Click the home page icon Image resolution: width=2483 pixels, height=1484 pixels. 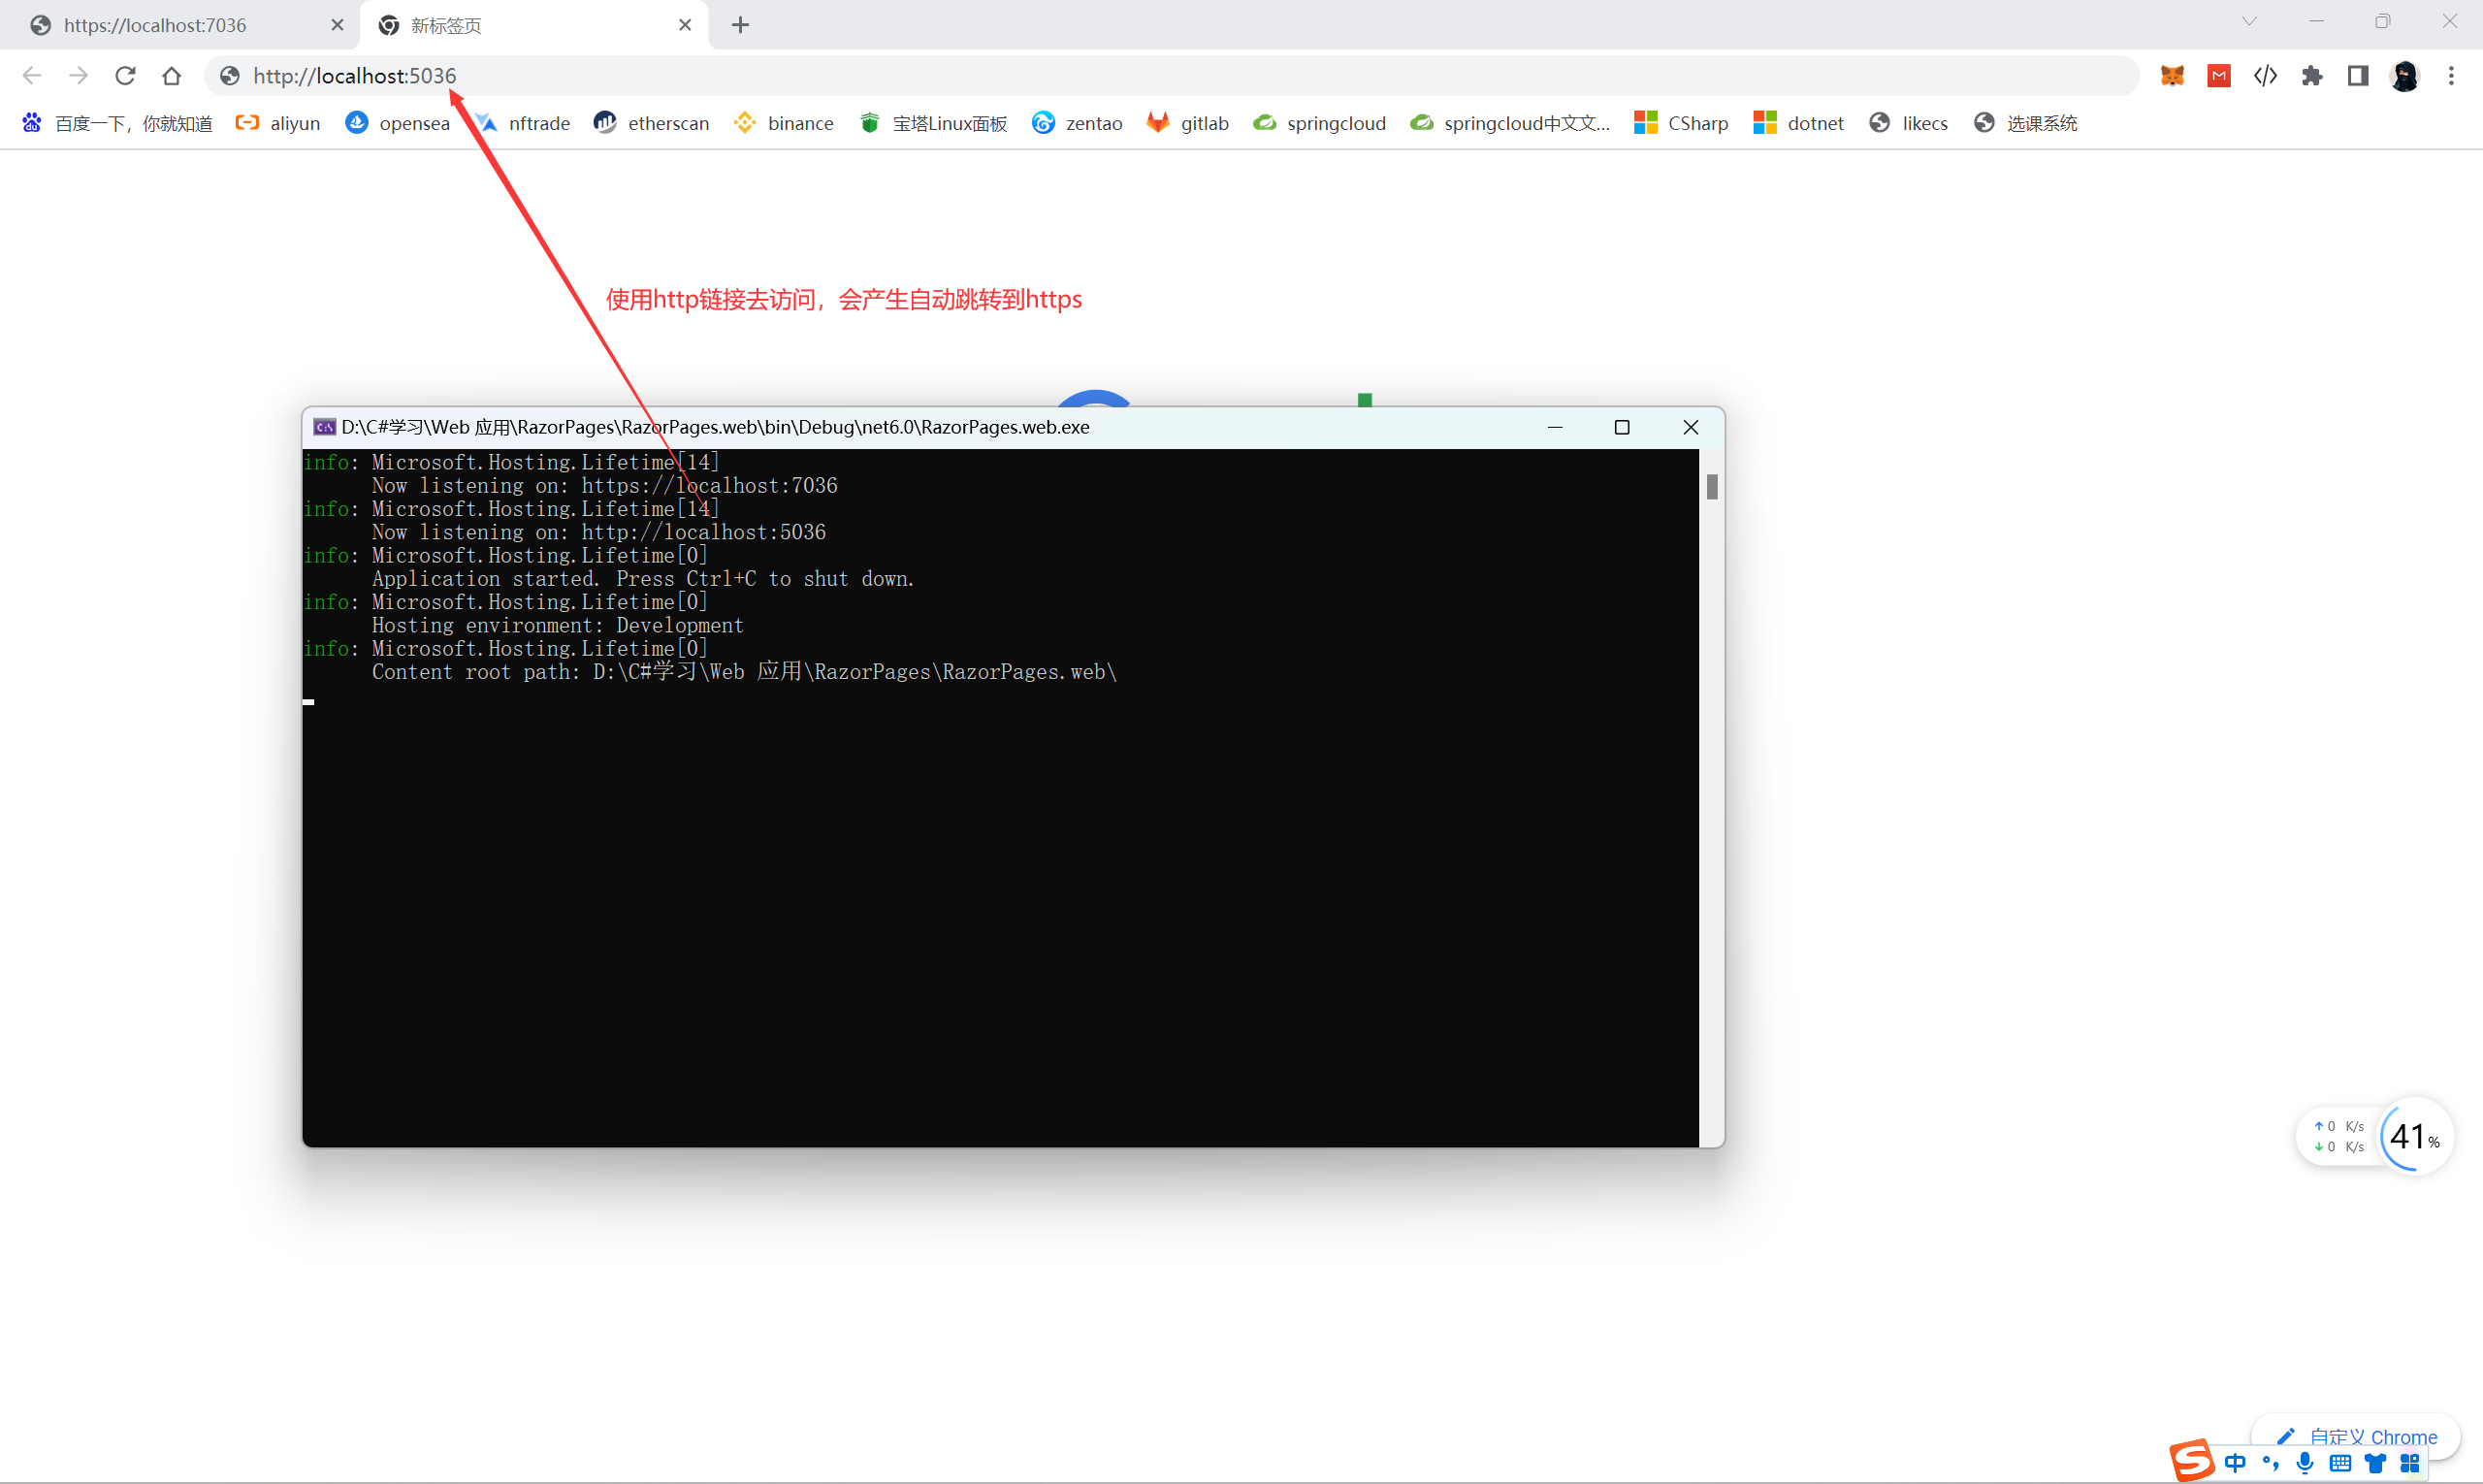(x=172, y=76)
